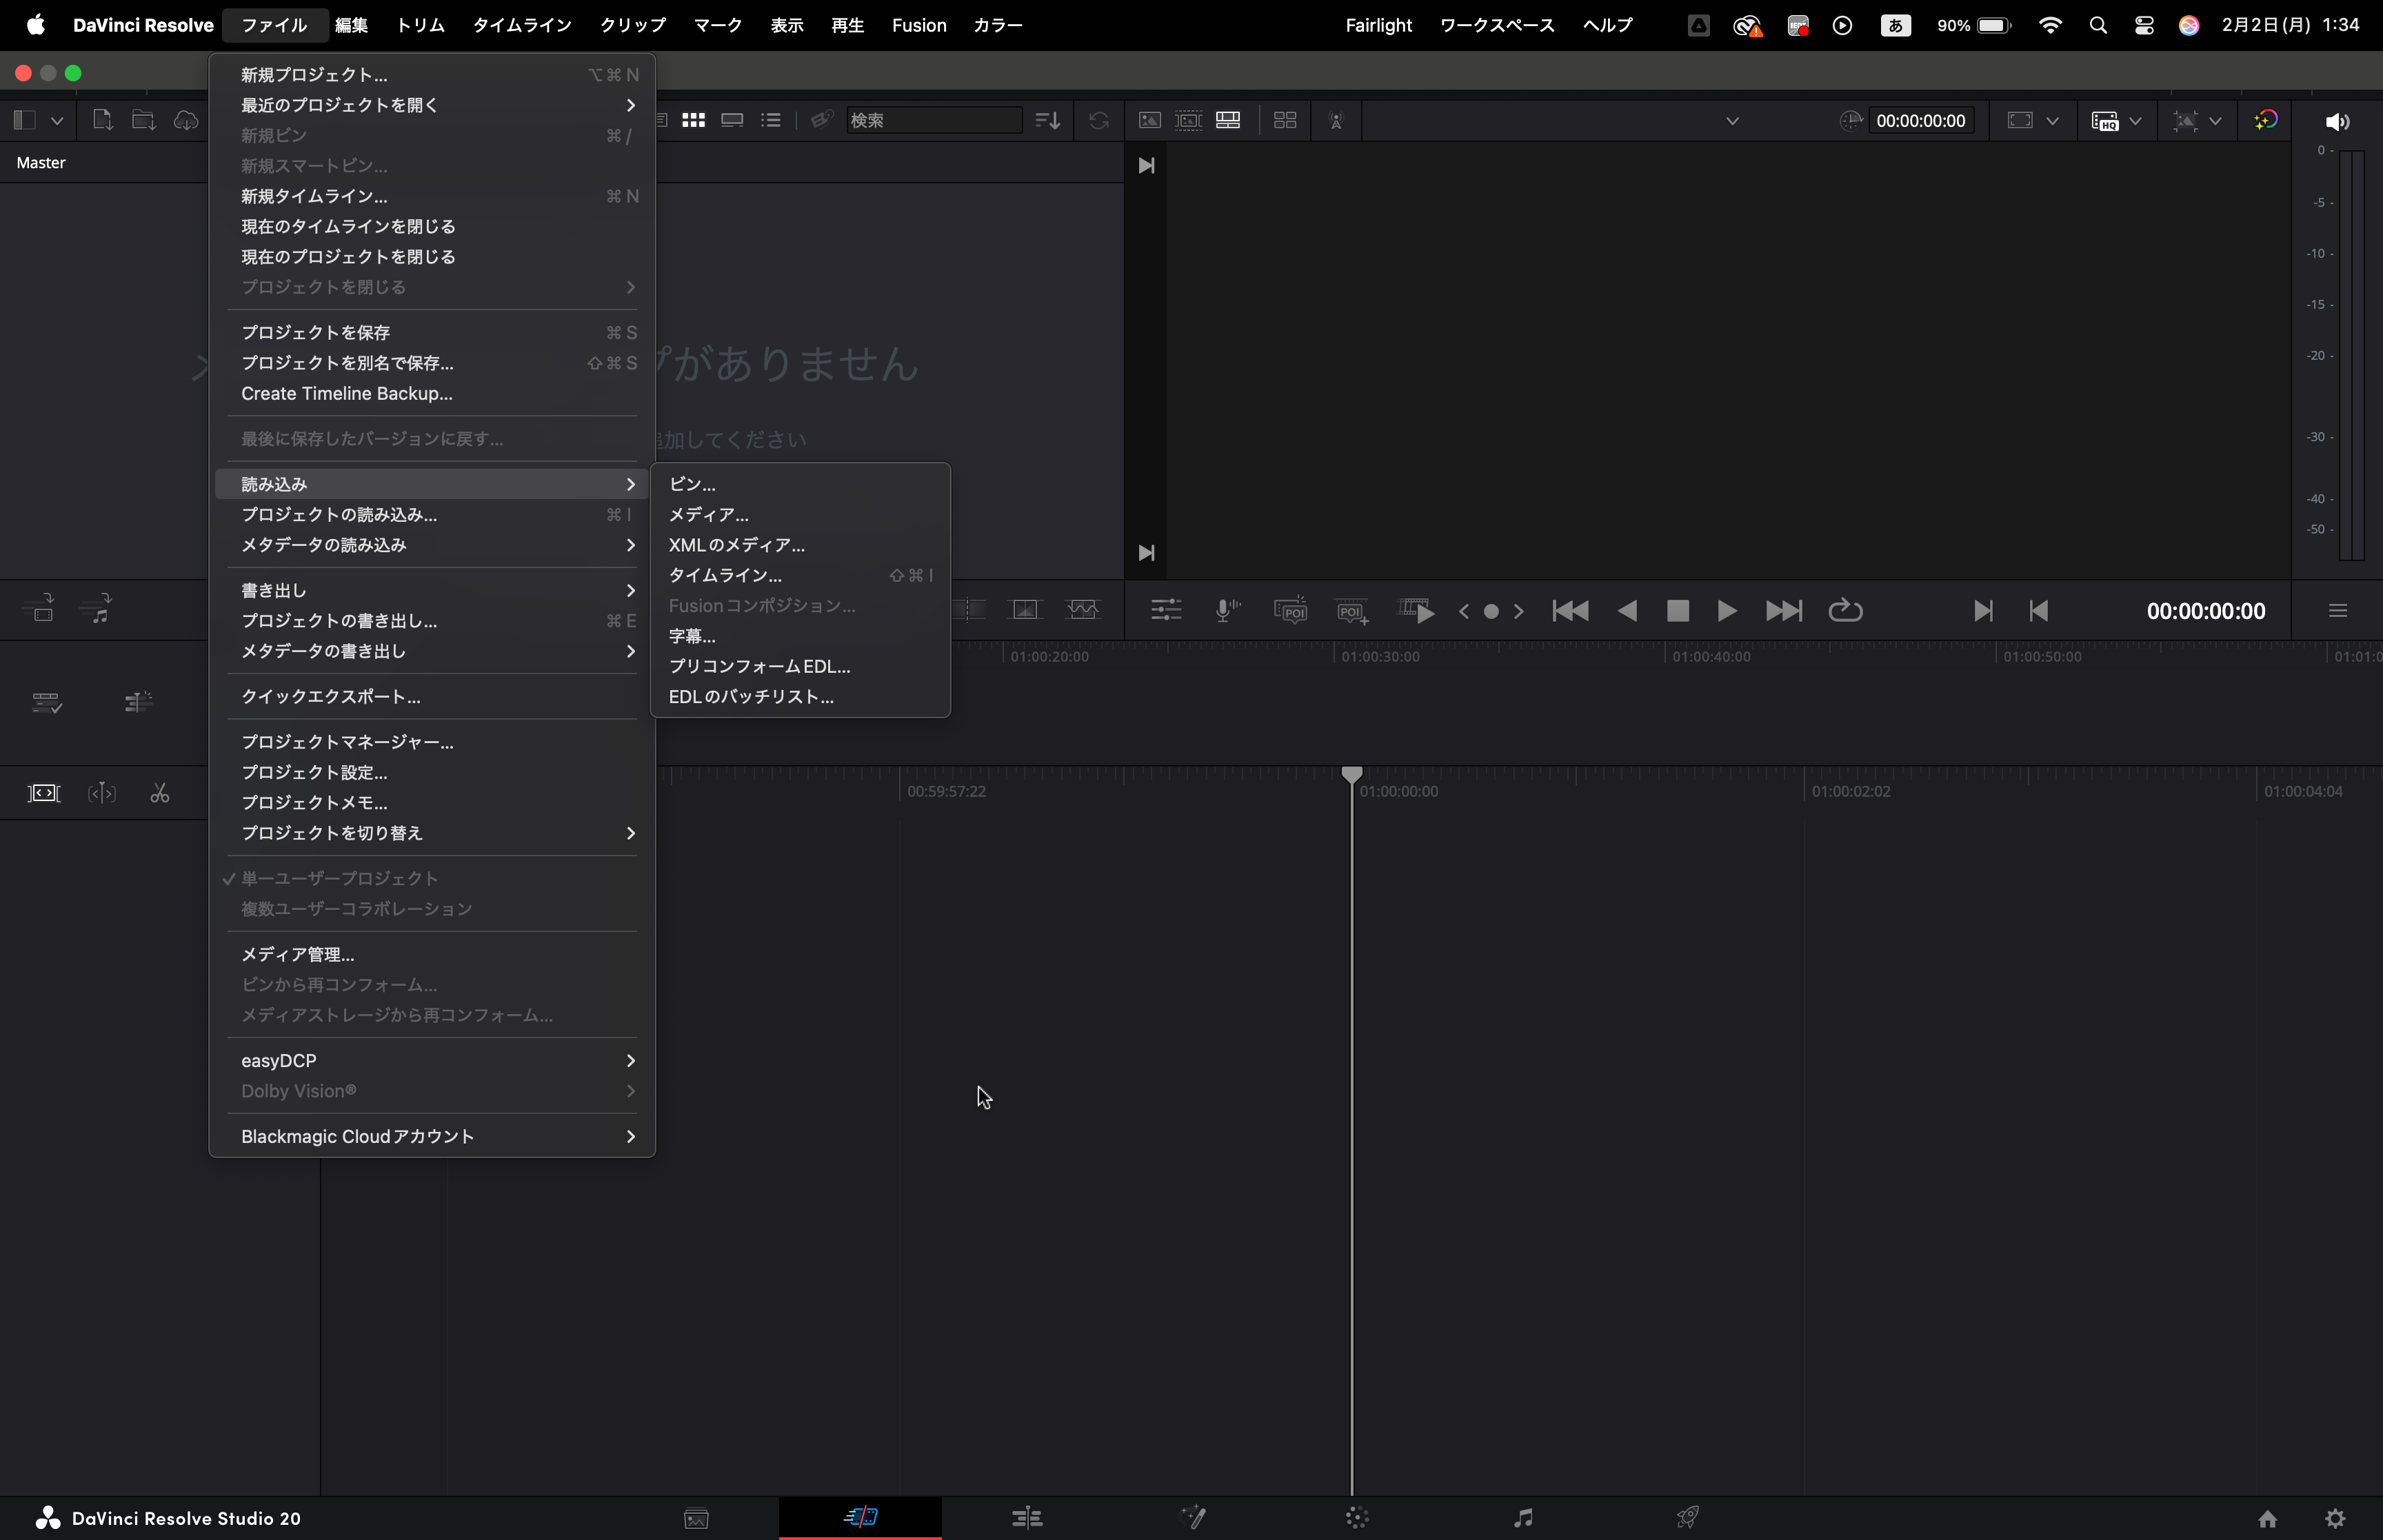Switch media pool to list view

(x=770, y=120)
